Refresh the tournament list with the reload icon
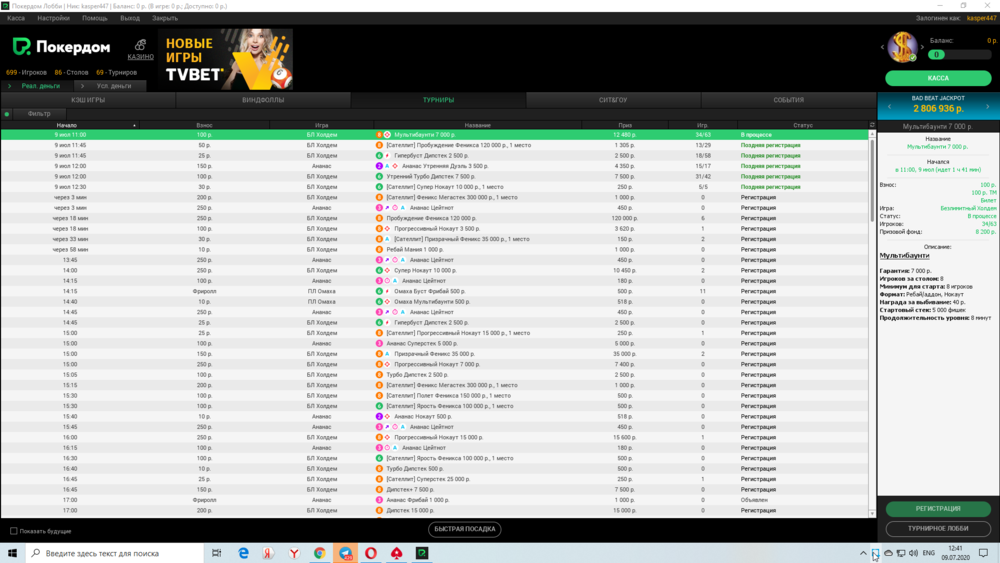Image resolution: width=1000 pixels, height=563 pixels. [872, 125]
